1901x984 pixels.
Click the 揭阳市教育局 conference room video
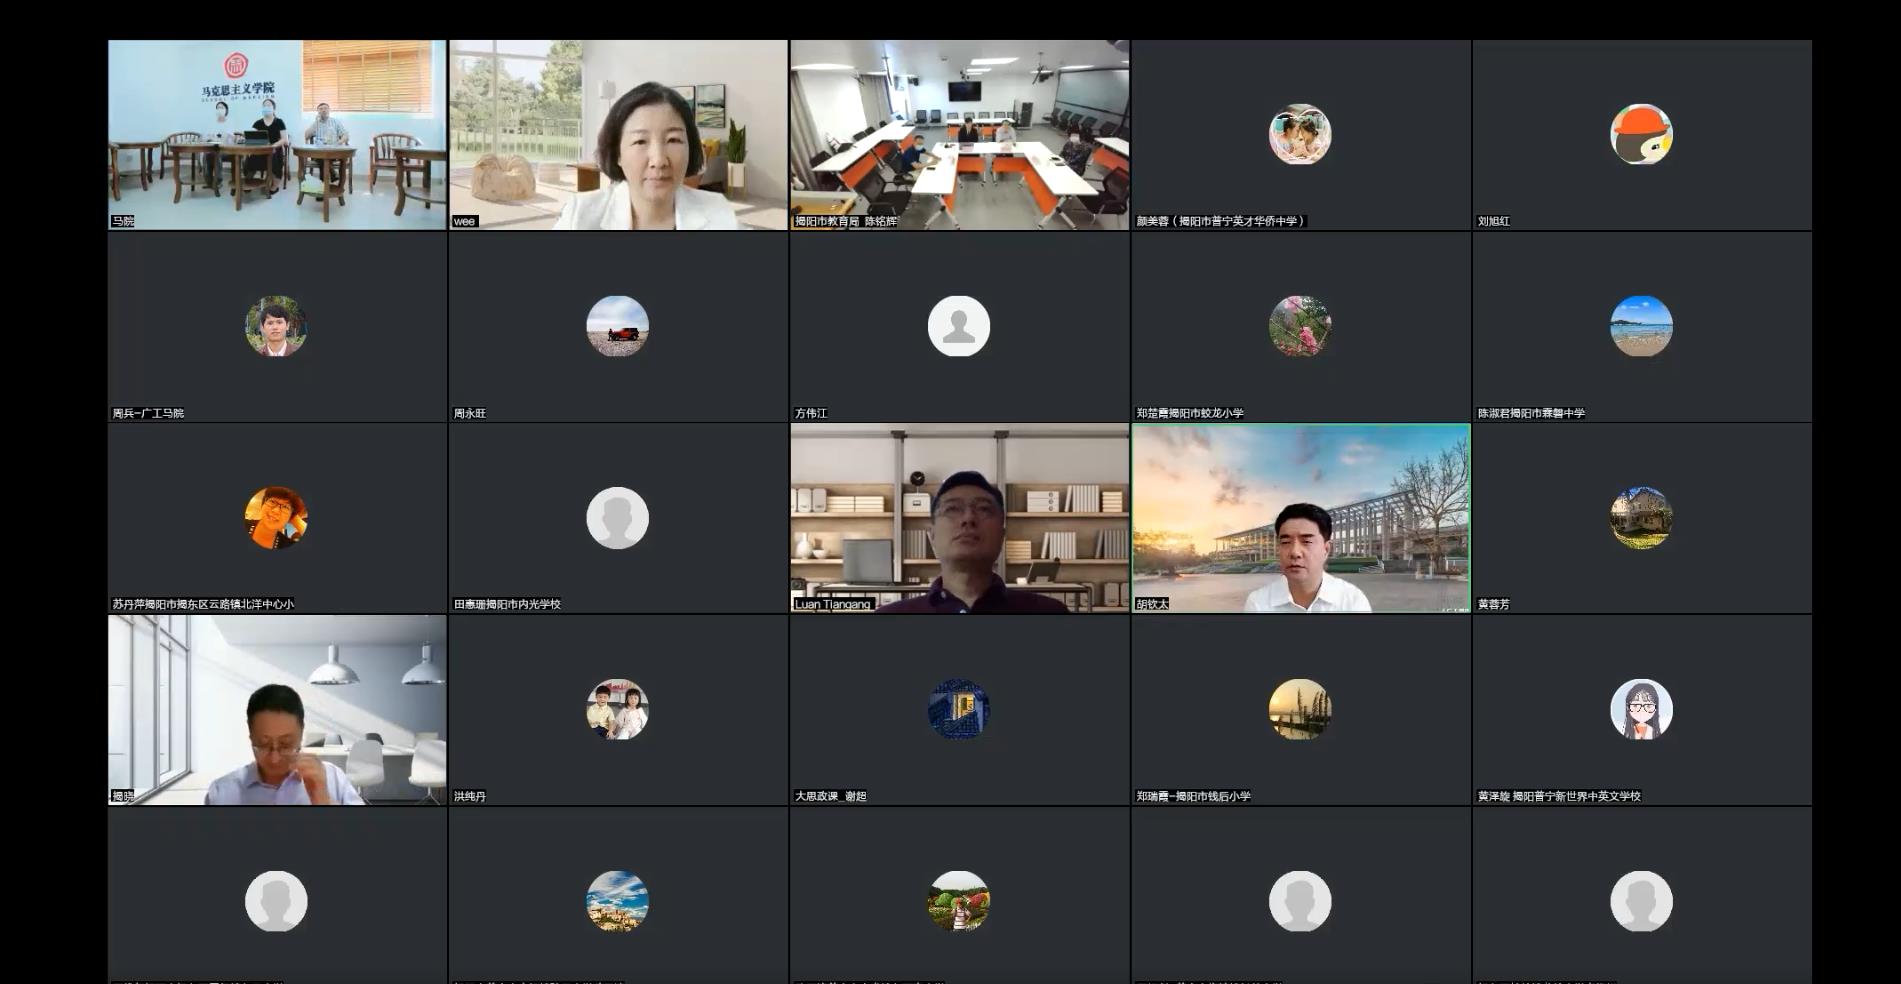[x=959, y=135]
